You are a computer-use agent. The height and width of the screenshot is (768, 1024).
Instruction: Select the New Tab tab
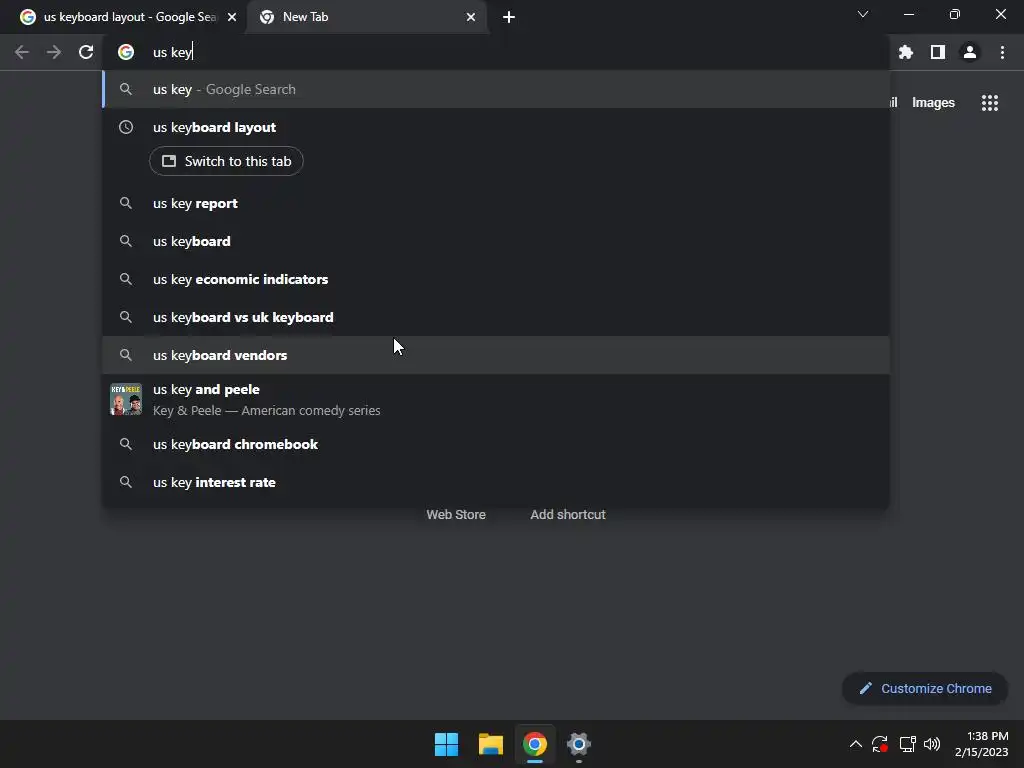[367, 17]
